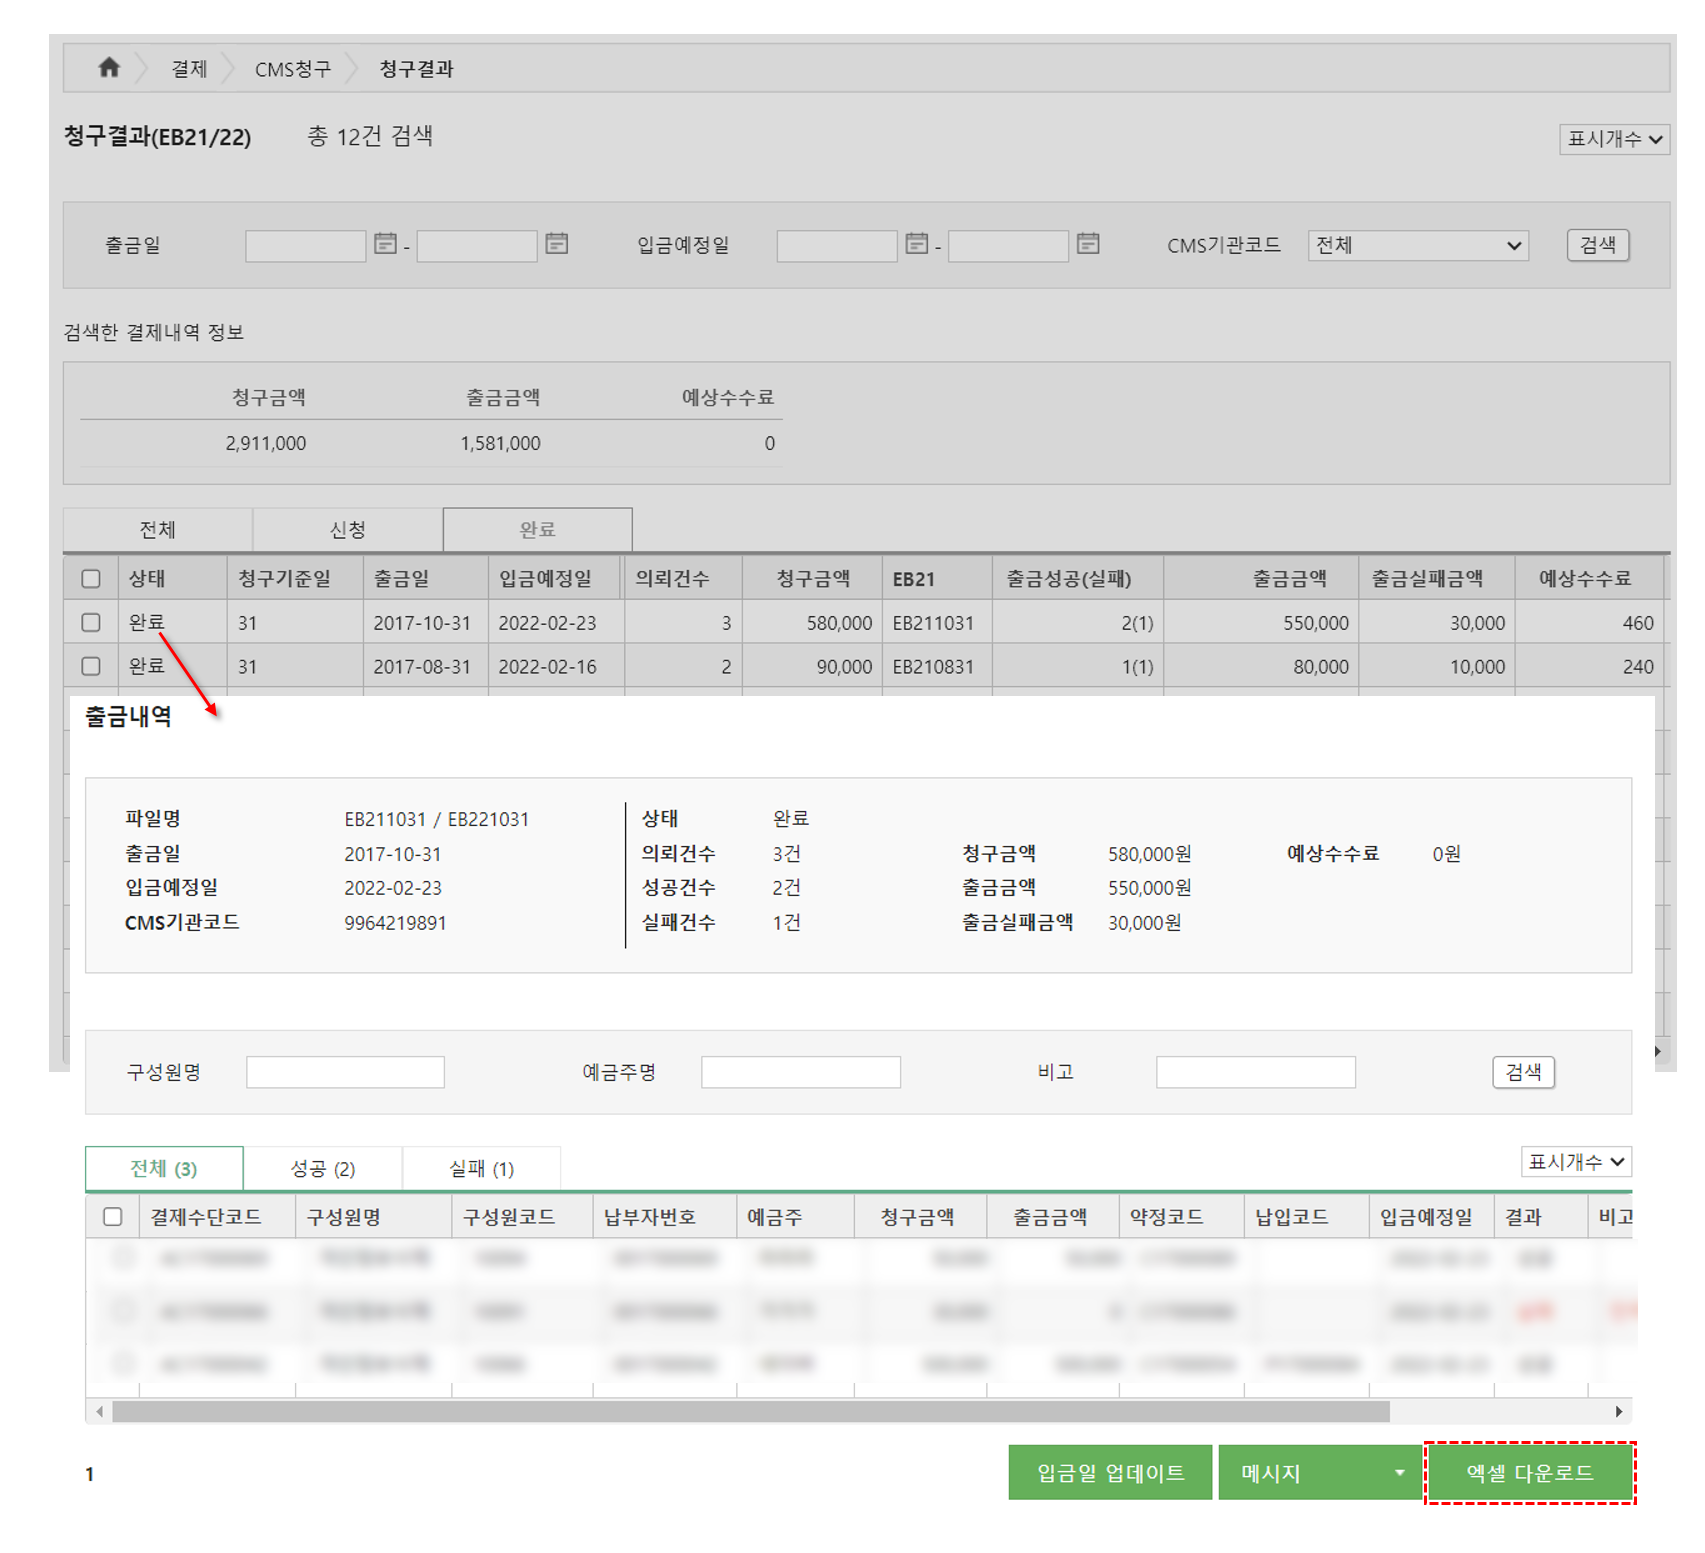Screen dimensions: 1705x1553
Task: Check the row with 출금일 2017-10-31
Action: tap(91, 622)
